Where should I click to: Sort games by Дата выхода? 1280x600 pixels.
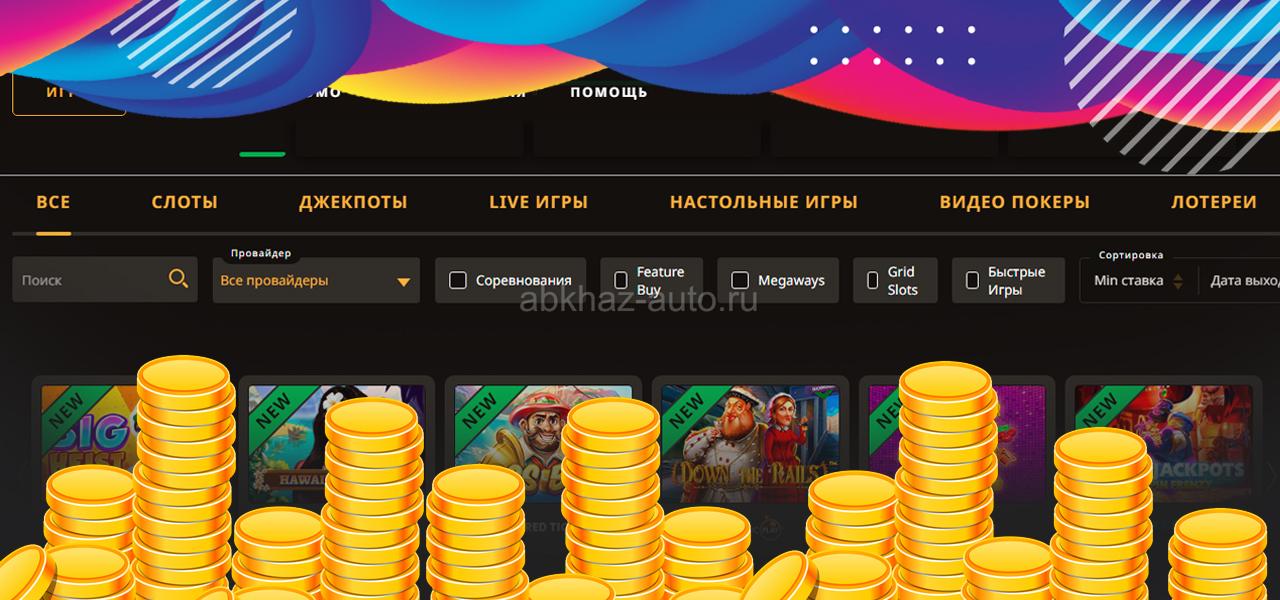(1244, 280)
